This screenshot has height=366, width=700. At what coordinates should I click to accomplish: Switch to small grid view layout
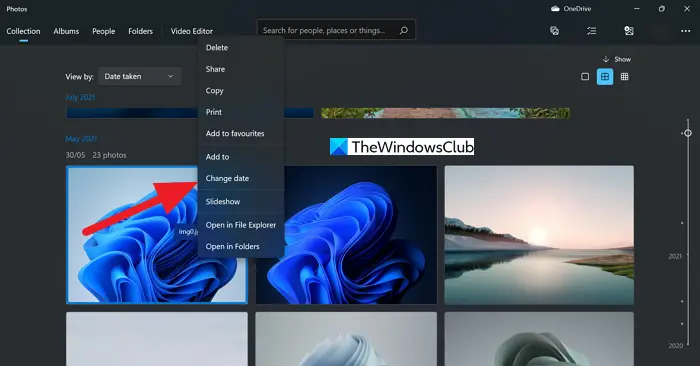coord(625,77)
